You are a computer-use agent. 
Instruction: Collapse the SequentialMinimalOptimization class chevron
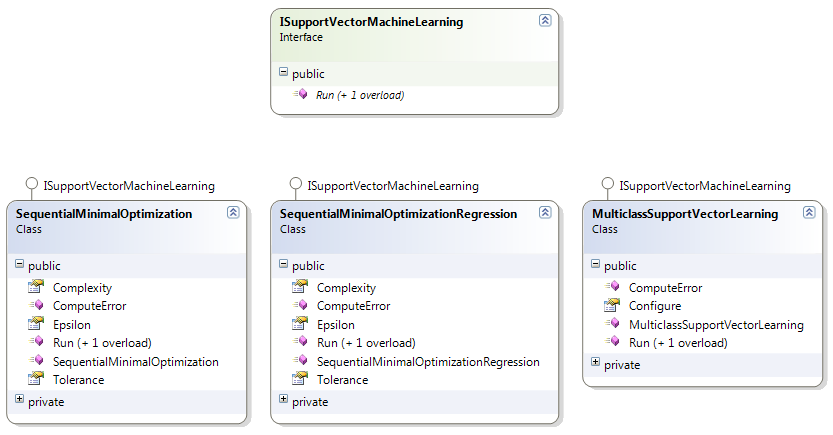233,212
